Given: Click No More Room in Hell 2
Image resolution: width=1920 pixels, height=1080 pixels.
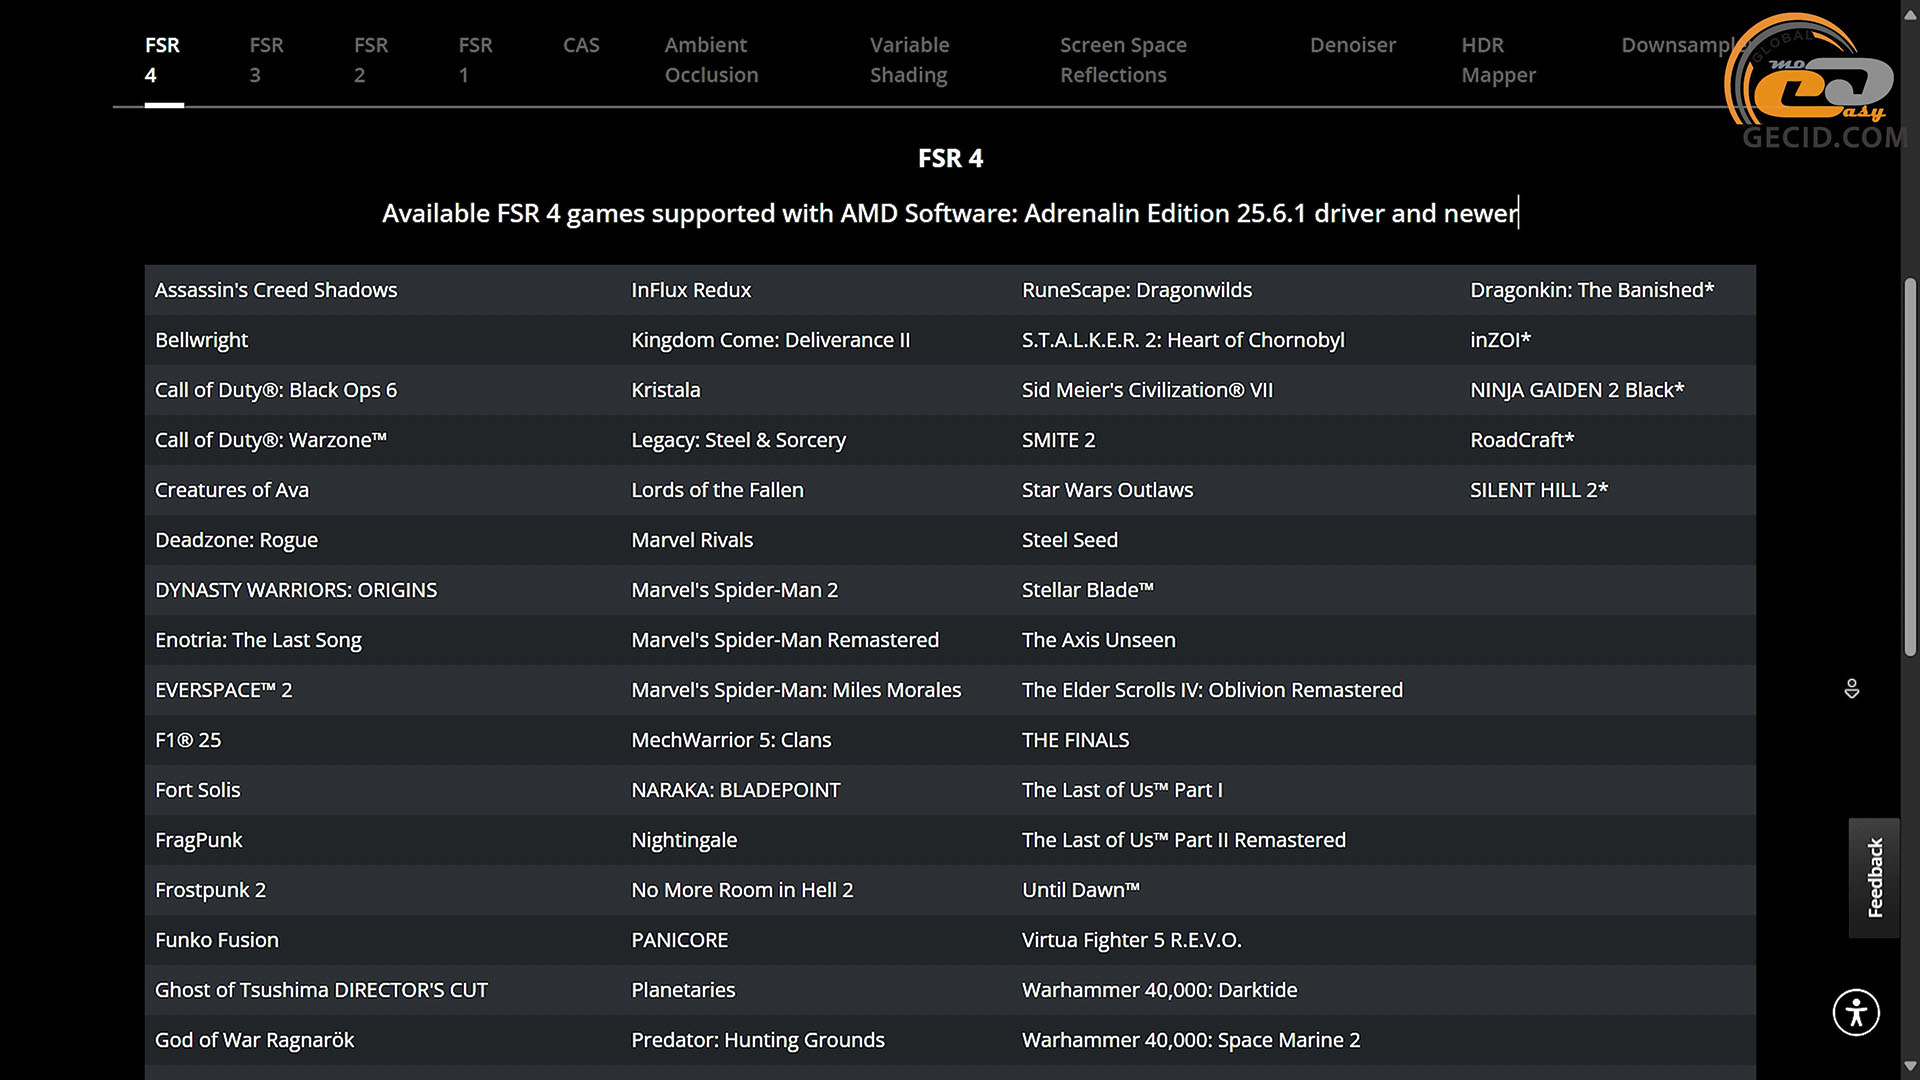Looking at the screenshot, I should pos(742,890).
